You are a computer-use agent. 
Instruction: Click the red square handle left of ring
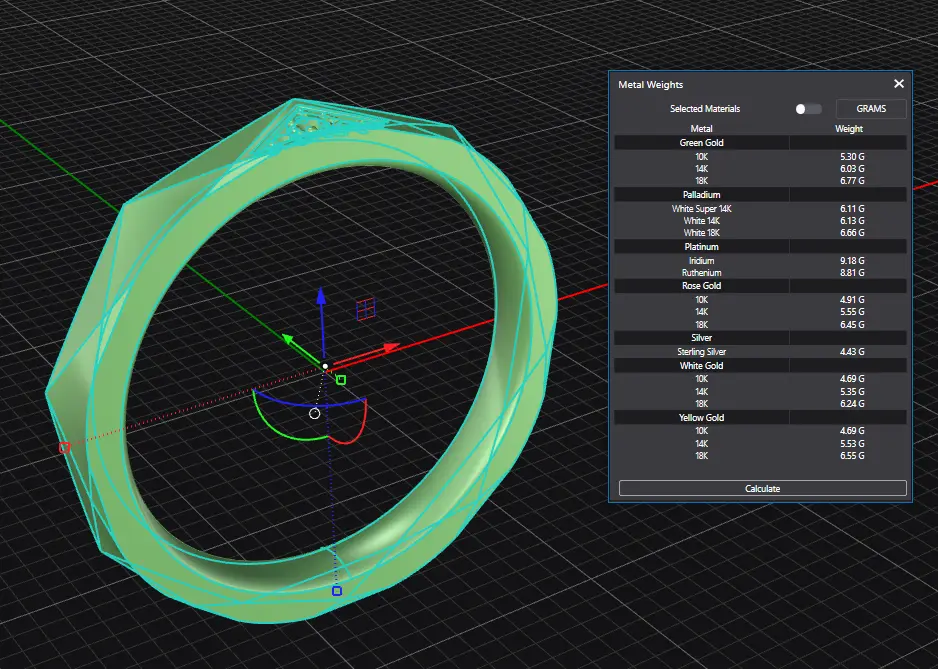tap(64, 448)
